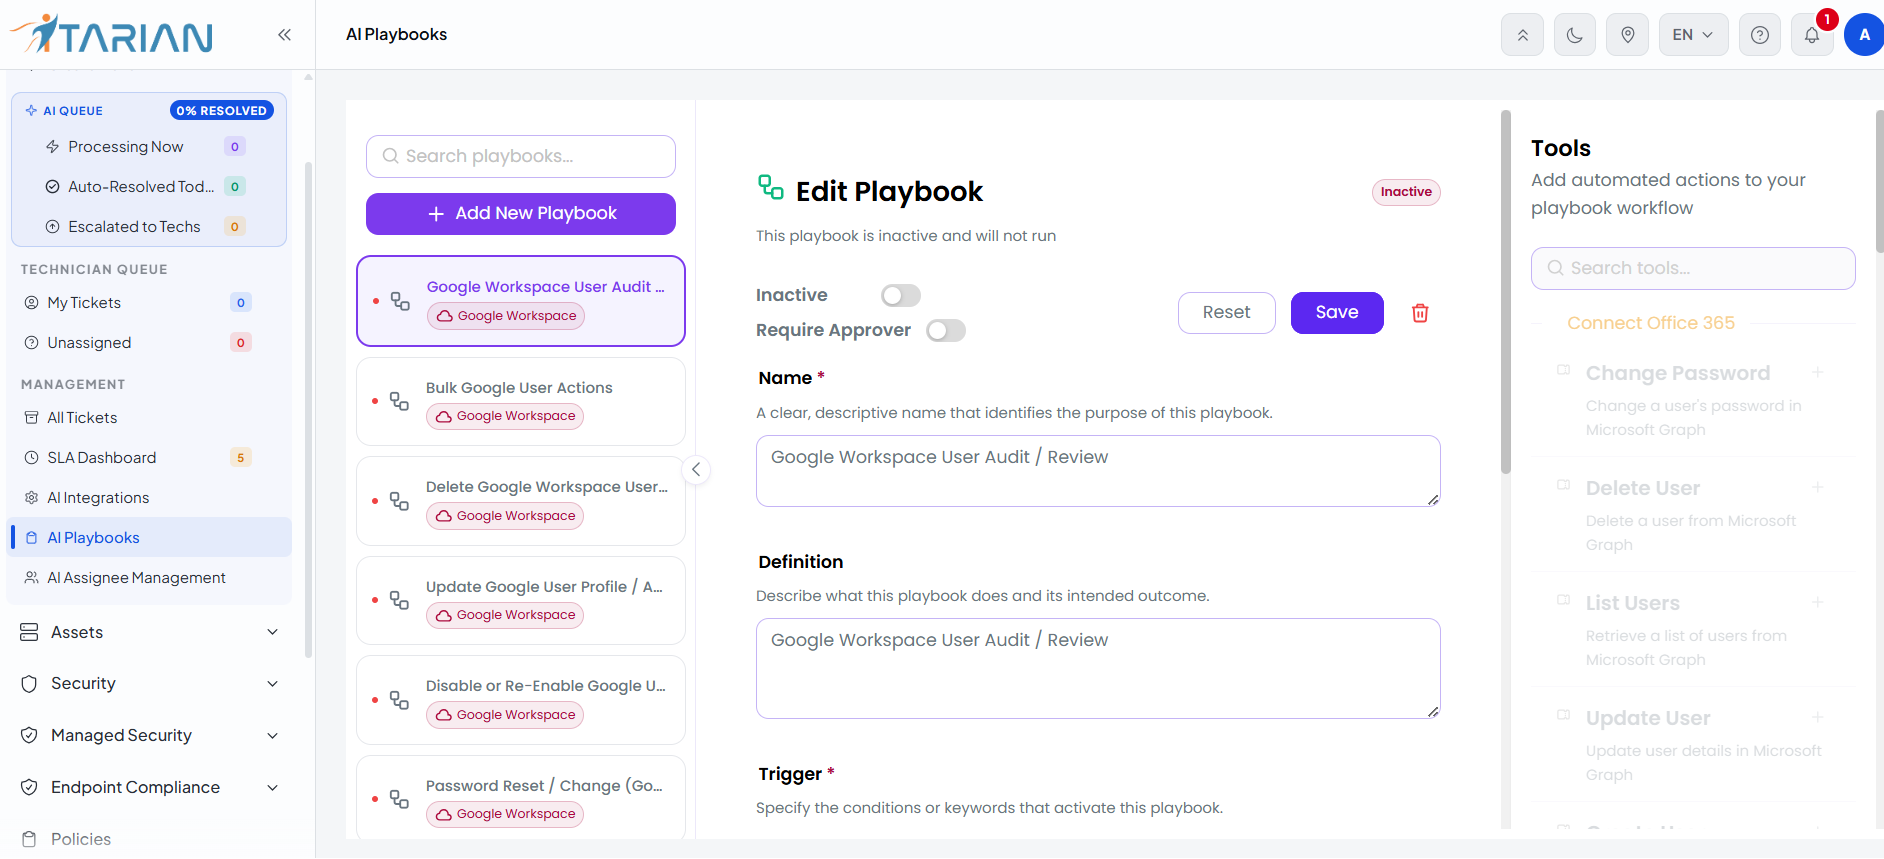This screenshot has height=859, width=1884.
Task: Open the EN language dropdown
Action: coord(1693,35)
